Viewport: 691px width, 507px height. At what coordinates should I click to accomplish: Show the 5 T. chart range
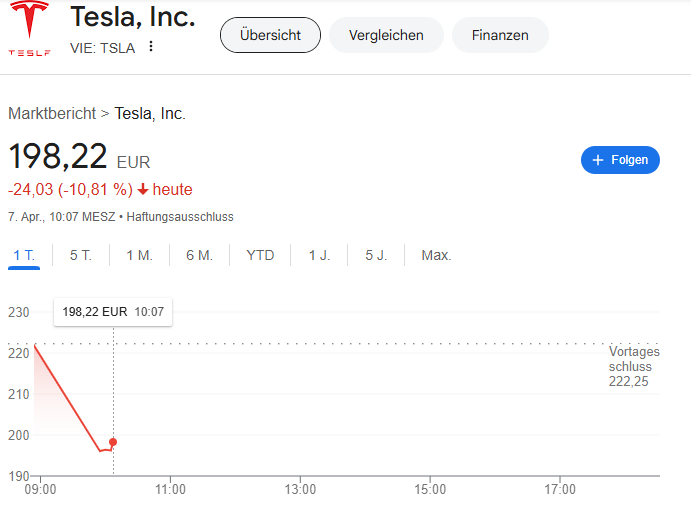pyautogui.click(x=80, y=256)
